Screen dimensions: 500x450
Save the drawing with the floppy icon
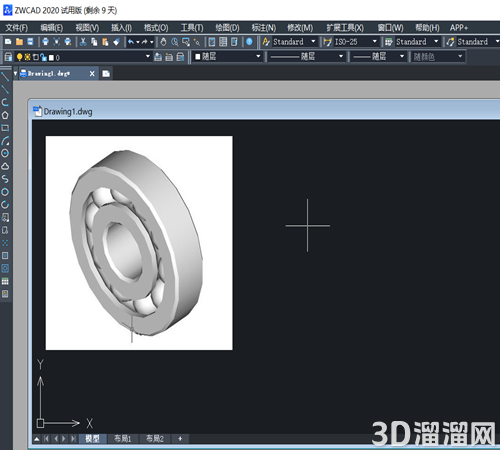point(30,42)
